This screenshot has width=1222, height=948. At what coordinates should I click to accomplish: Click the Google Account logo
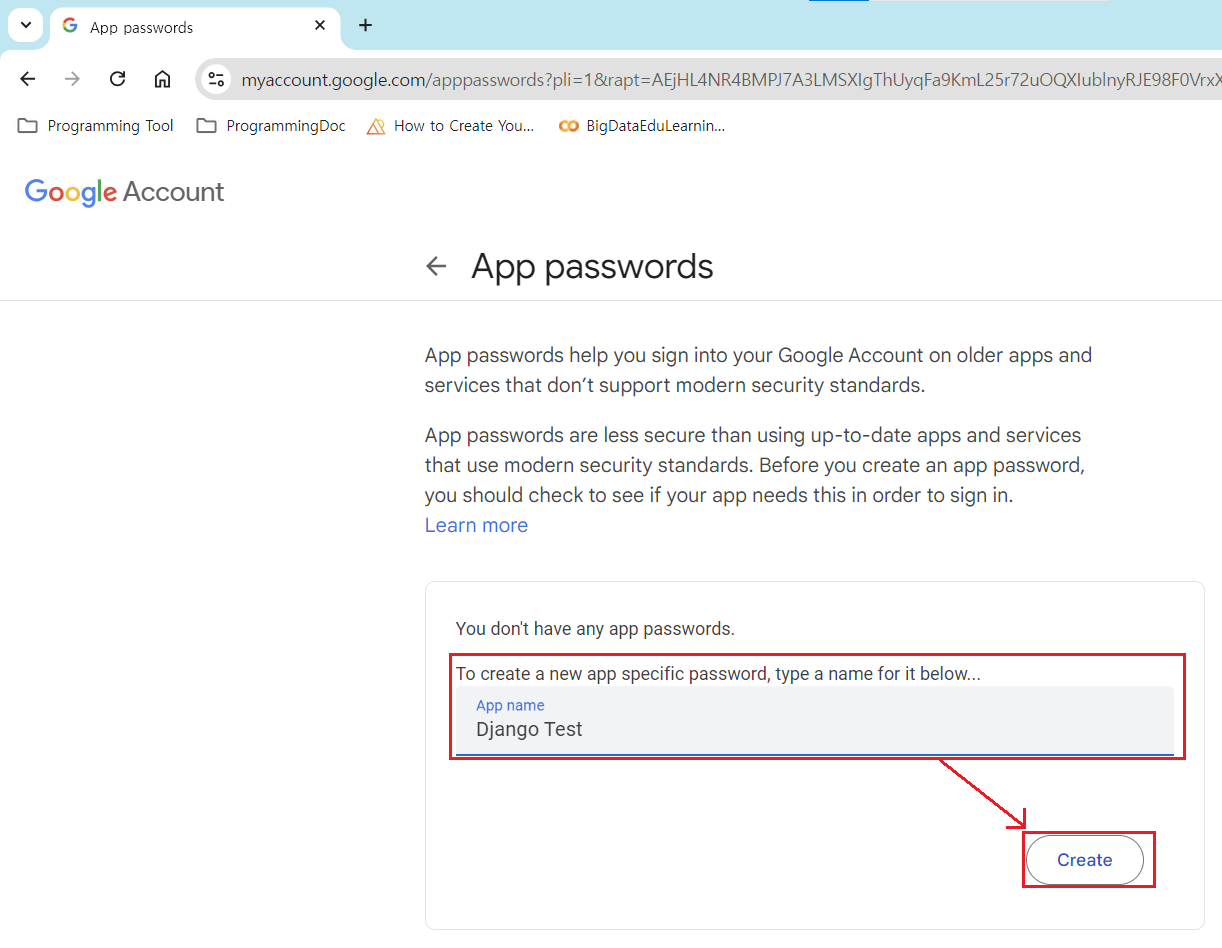125,192
